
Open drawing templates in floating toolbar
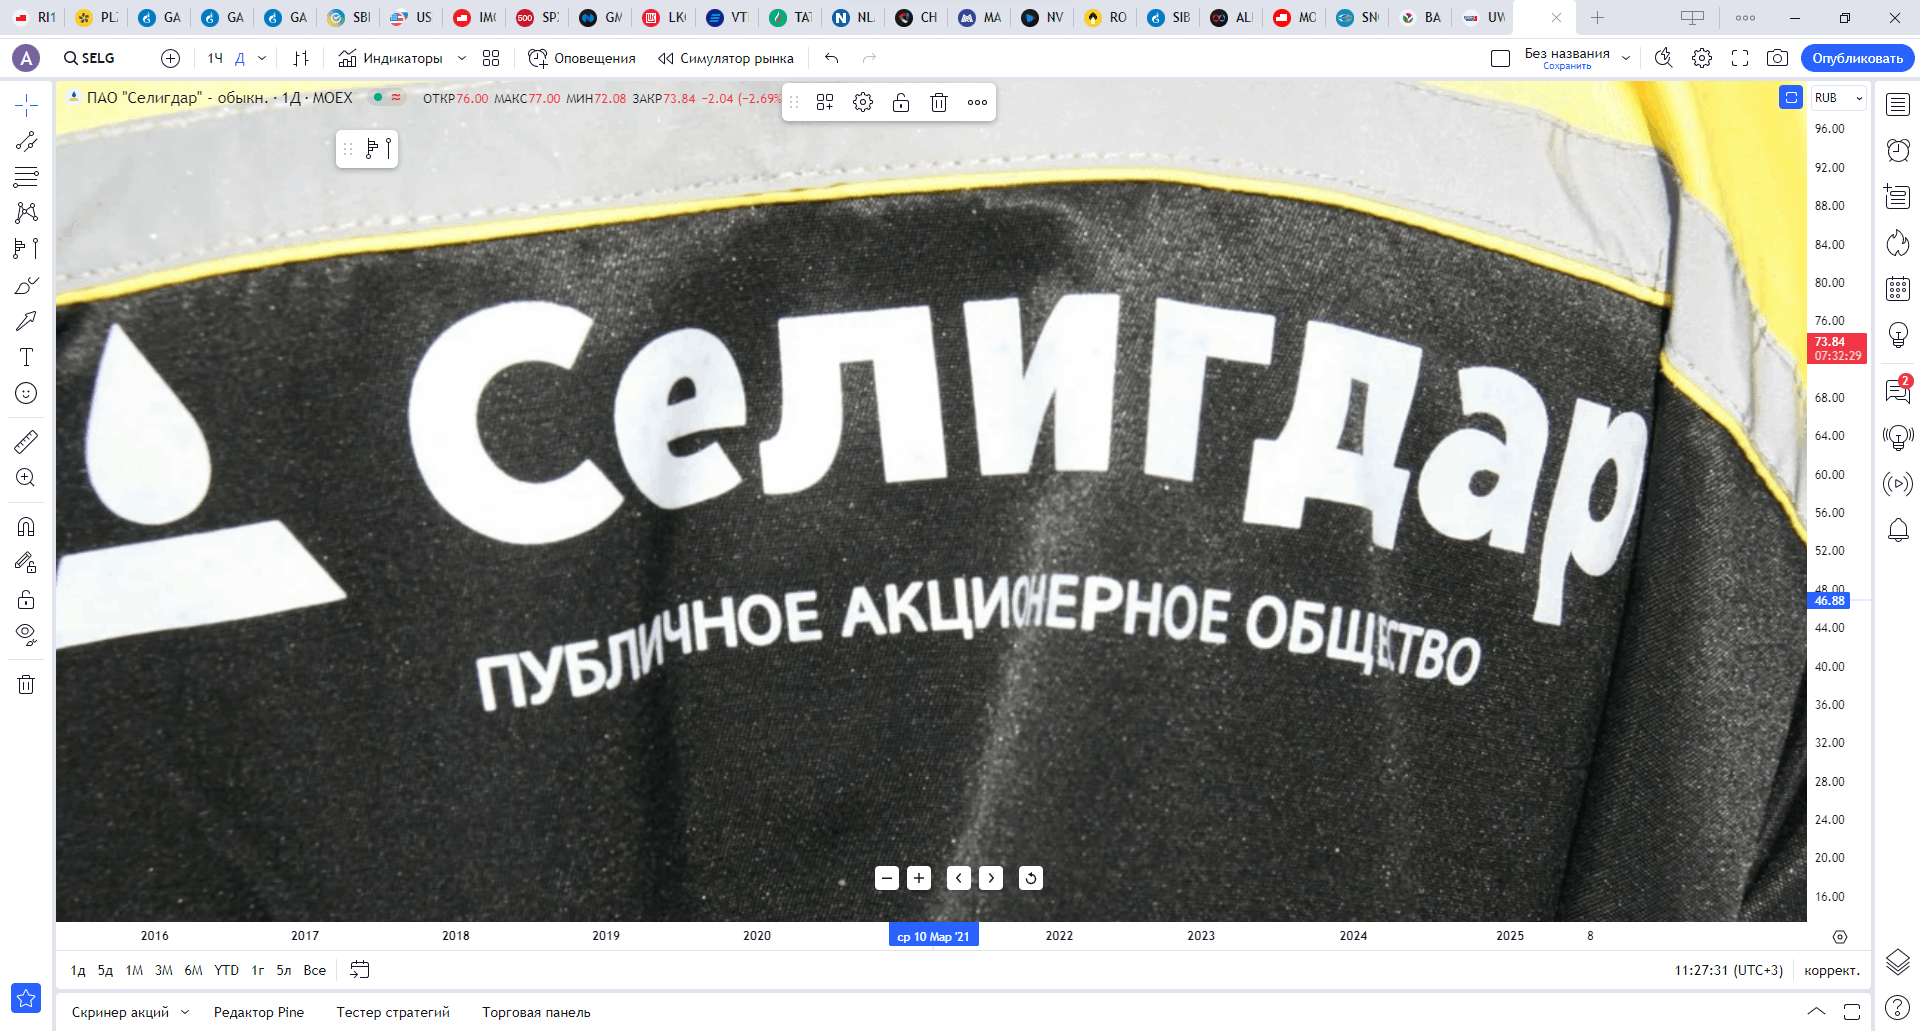click(x=825, y=102)
